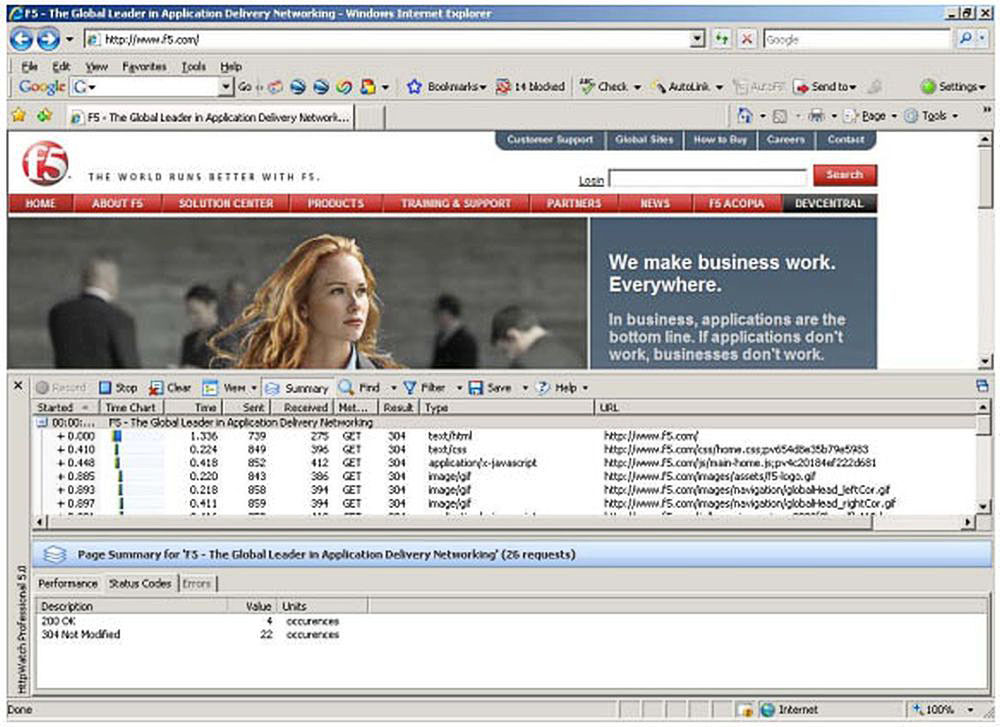The image size is (1000, 727).
Task: Collapse the F5 page group in log
Action: pyautogui.click(x=42, y=422)
